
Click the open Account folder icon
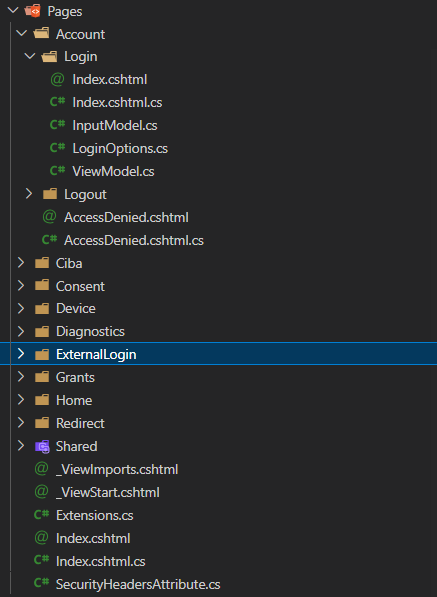coord(41,34)
